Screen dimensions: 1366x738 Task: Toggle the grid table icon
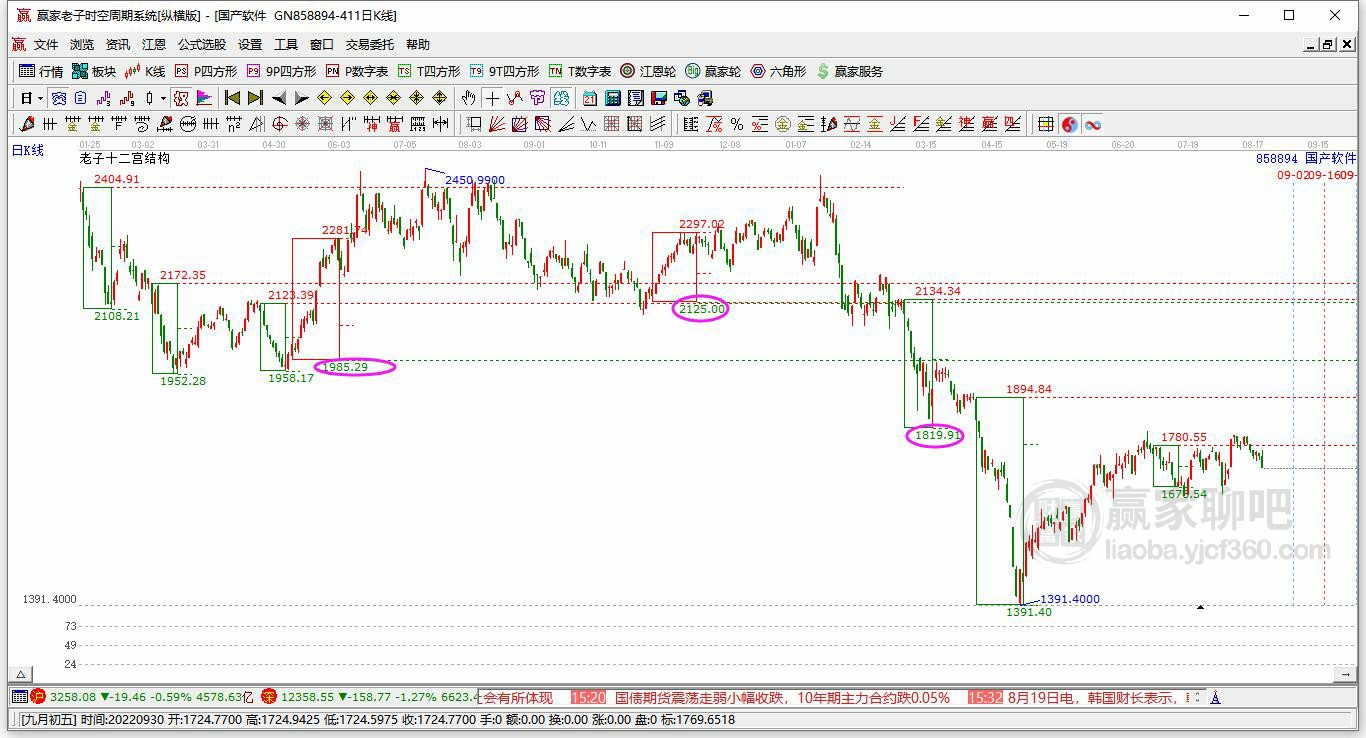tap(1045, 124)
